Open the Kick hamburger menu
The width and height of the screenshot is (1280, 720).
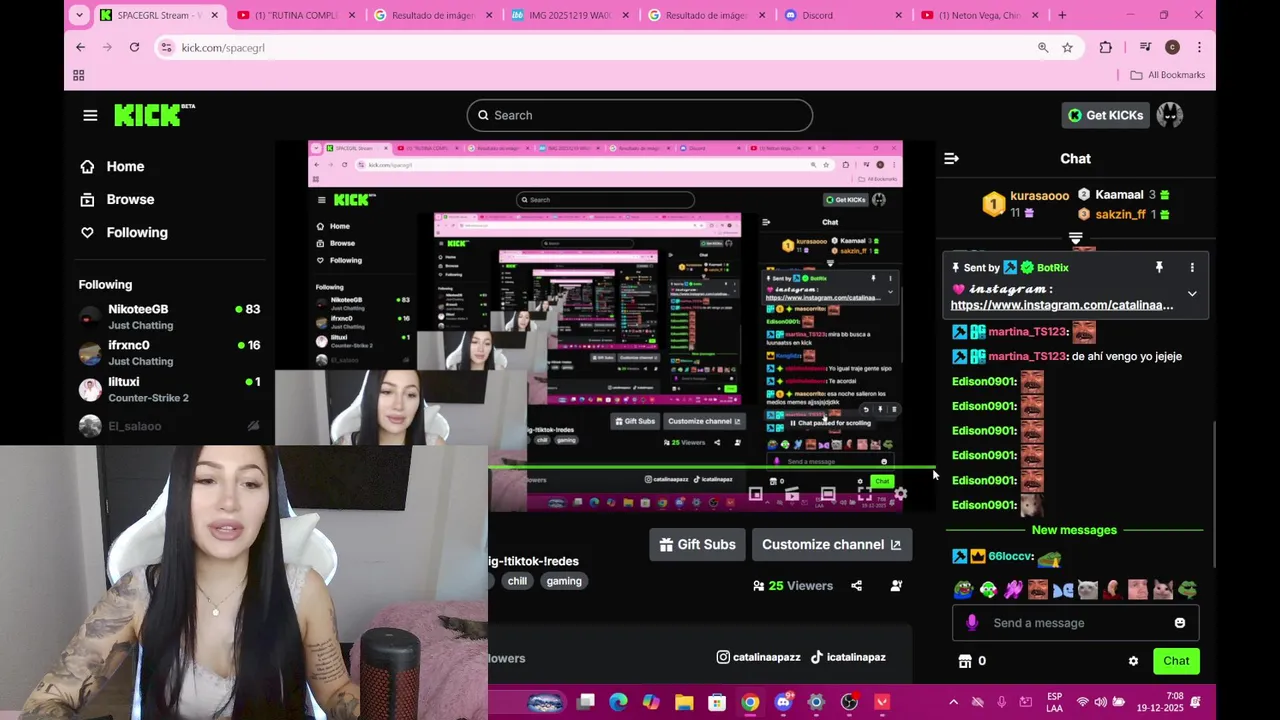90,115
